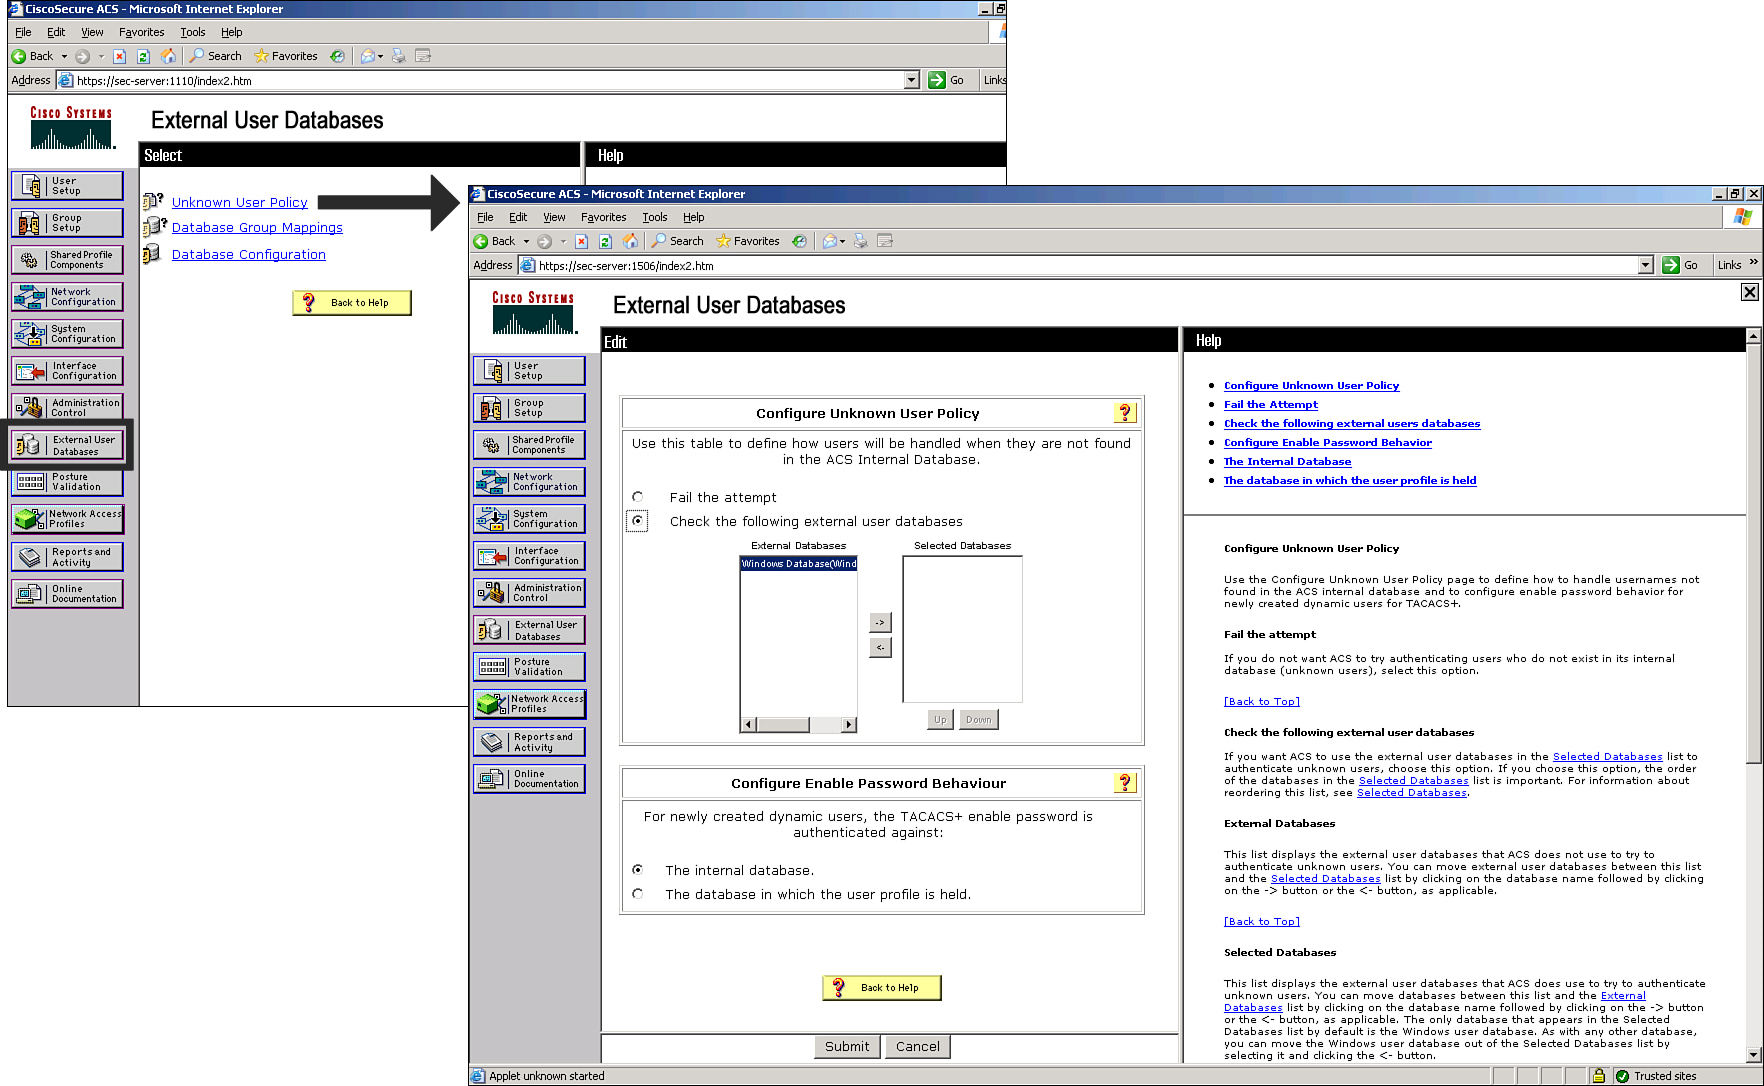Open Network Configuration in front window sidebar
The height and width of the screenshot is (1086, 1764).
click(529, 482)
